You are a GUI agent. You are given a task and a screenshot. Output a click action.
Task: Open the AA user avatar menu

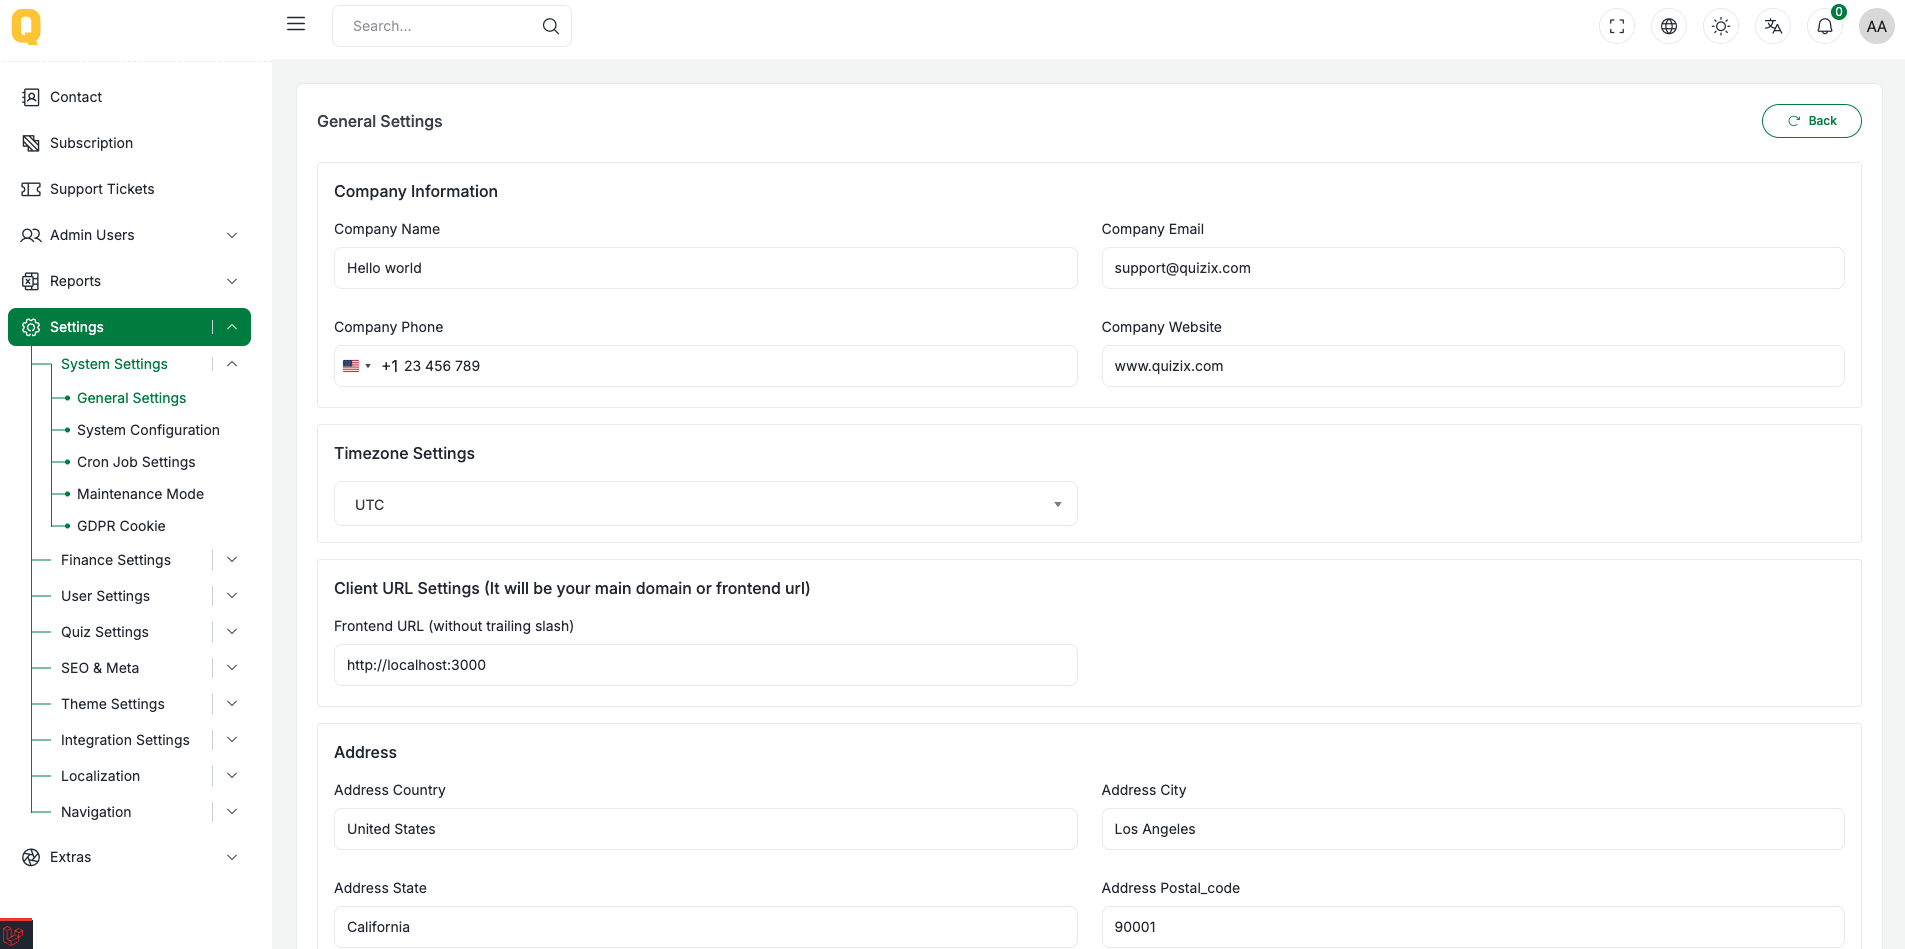[1876, 26]
